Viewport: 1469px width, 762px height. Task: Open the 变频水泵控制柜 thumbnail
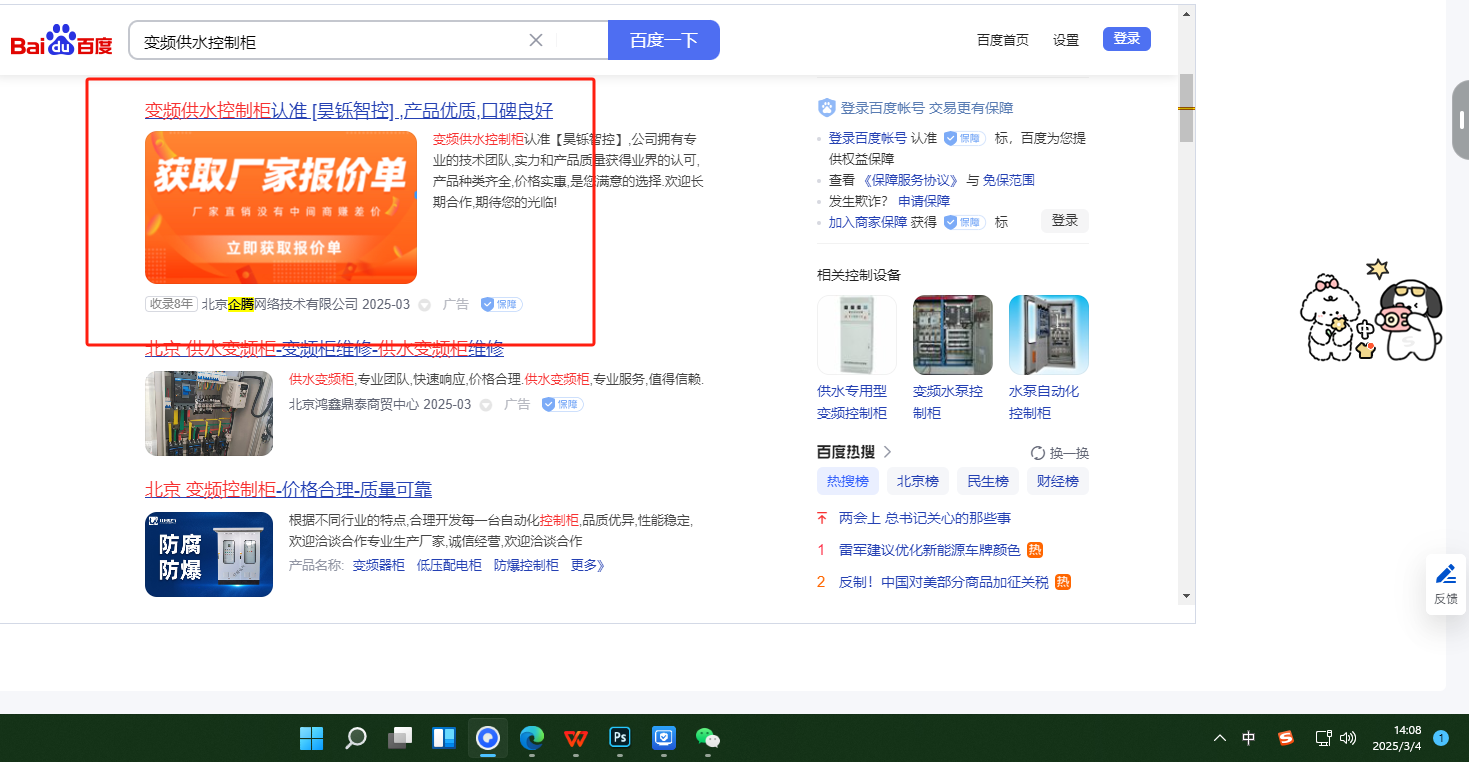(x=953, y=335)
